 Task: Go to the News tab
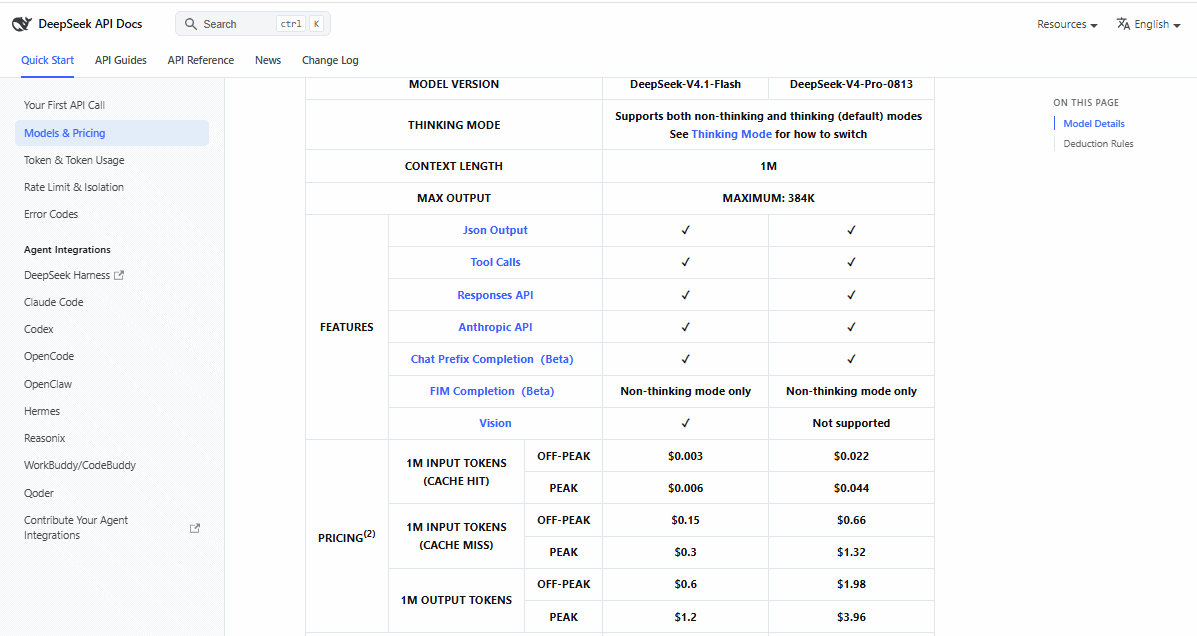coord(268,60)
